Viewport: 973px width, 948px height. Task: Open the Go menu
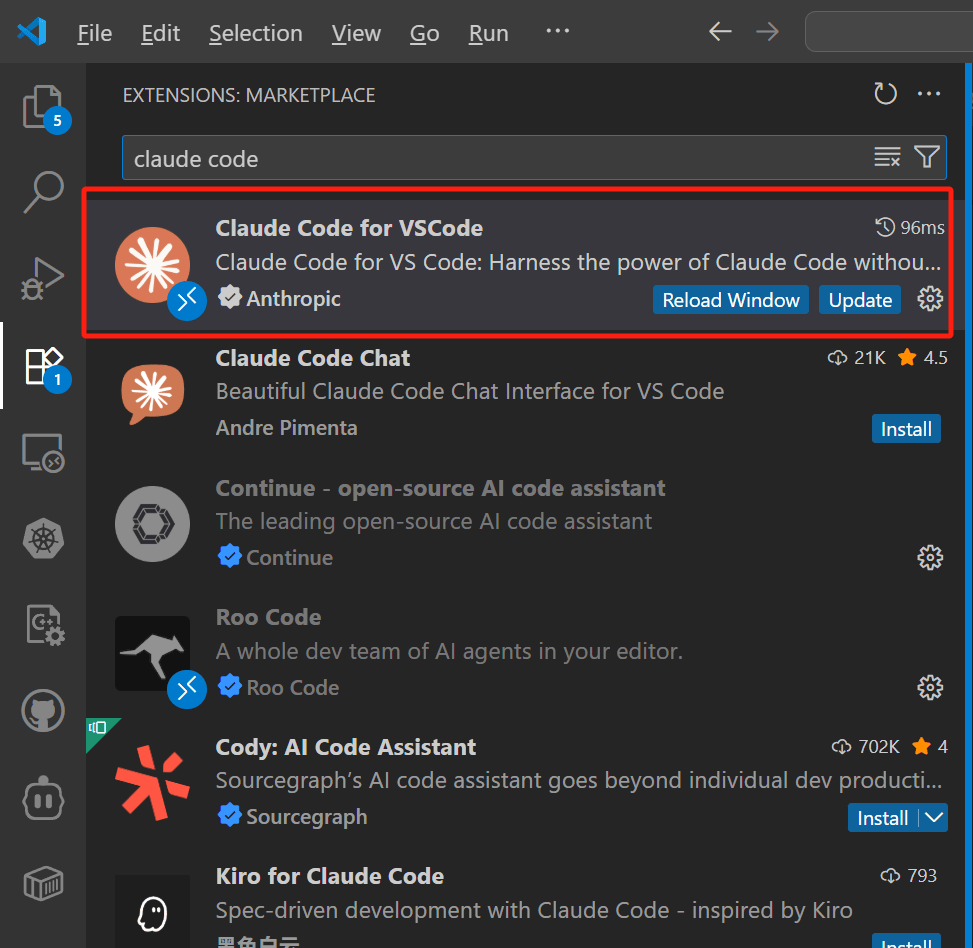pos(424,33)
